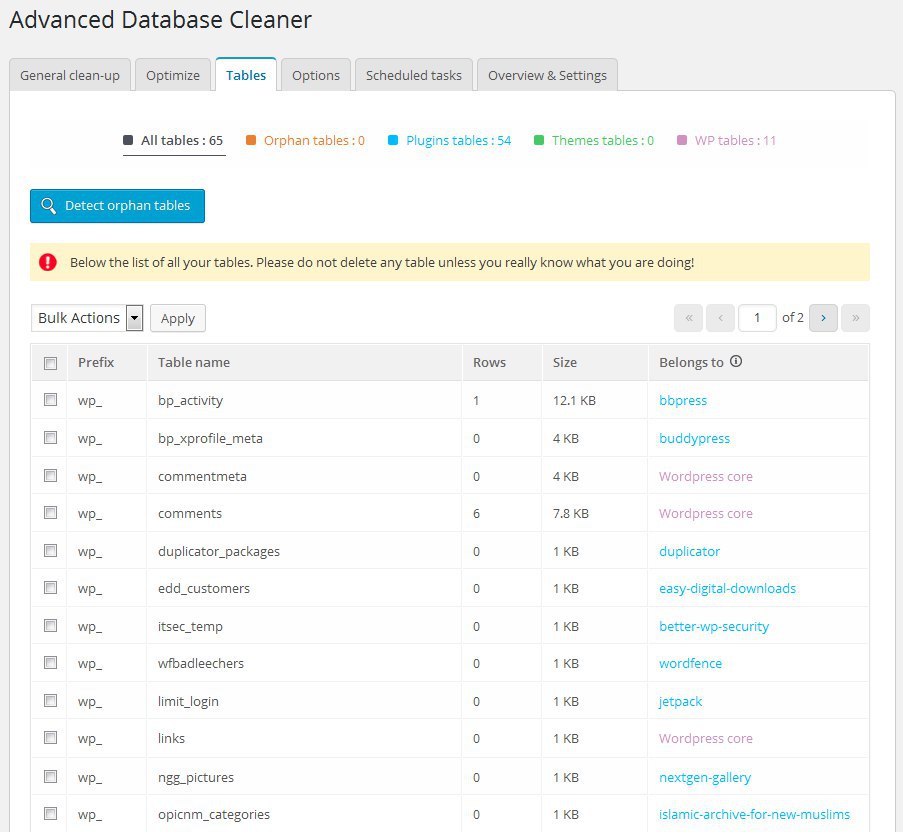Viewport: 903px width, 833px height.
Task: Tick the select-all checkbox in header
Action: [51, 363]
